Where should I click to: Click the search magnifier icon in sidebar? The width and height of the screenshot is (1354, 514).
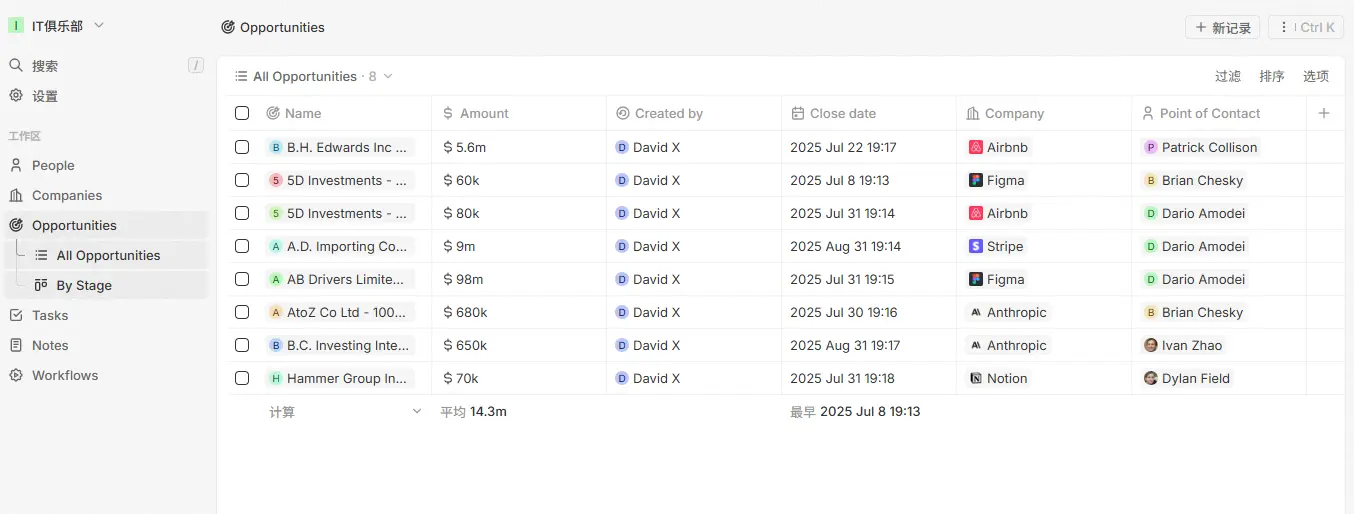click(16, 66)
